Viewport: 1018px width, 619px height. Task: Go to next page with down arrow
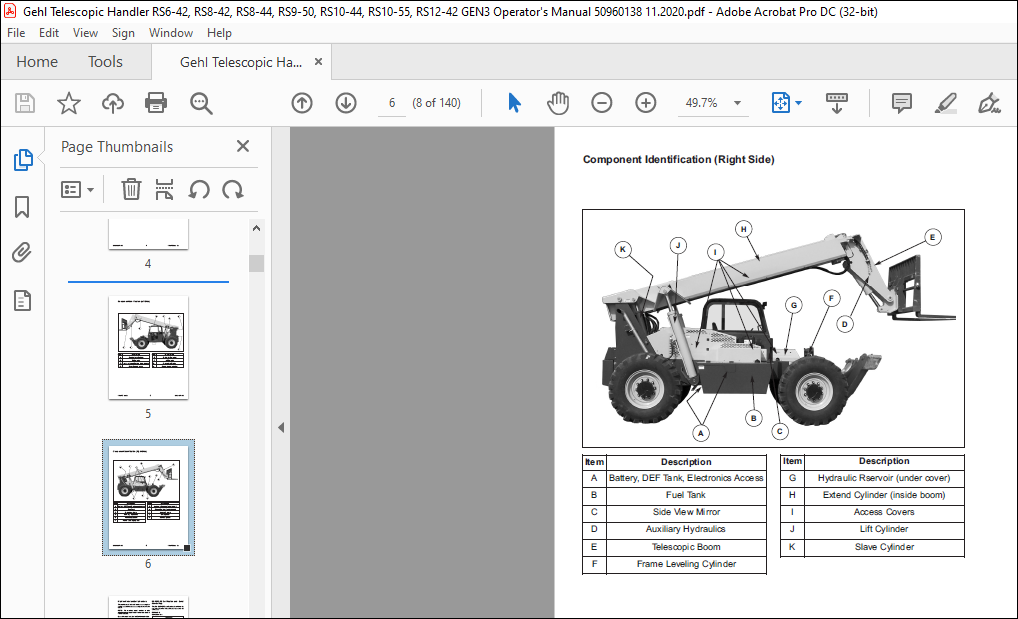tap(346, 103)
